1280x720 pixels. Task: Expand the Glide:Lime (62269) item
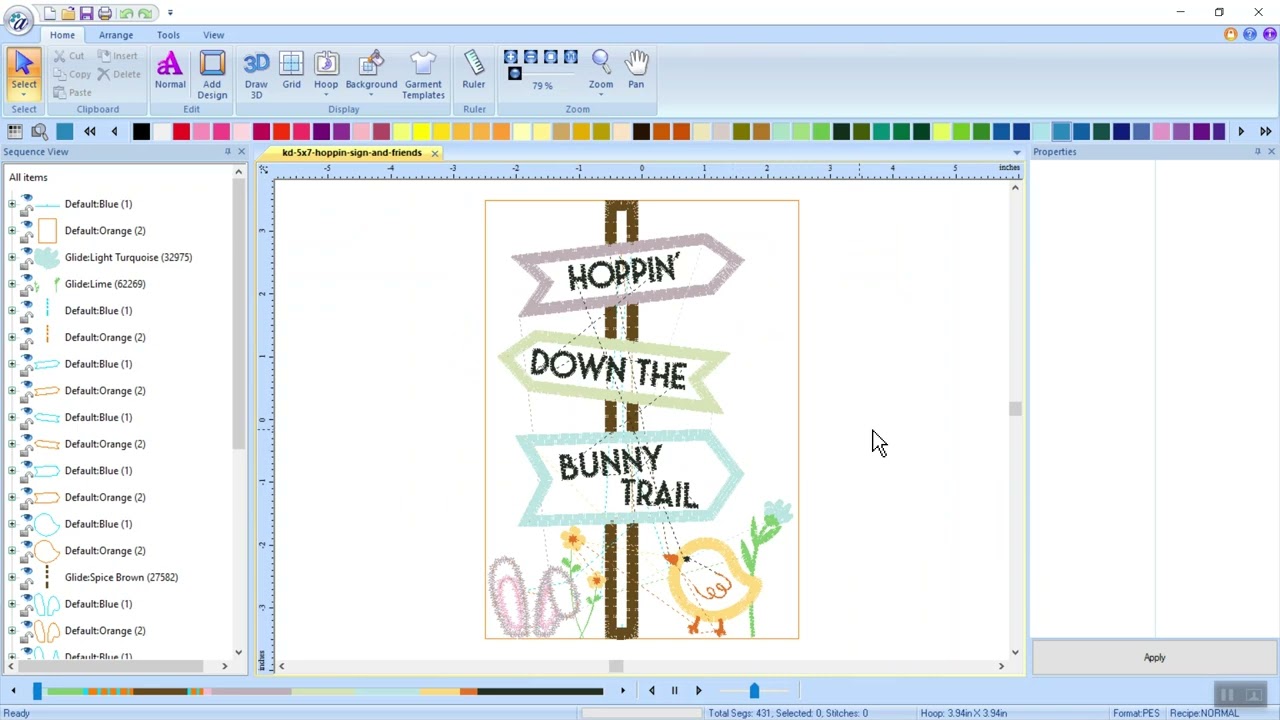pyautogui.click(x=12, y=284)
